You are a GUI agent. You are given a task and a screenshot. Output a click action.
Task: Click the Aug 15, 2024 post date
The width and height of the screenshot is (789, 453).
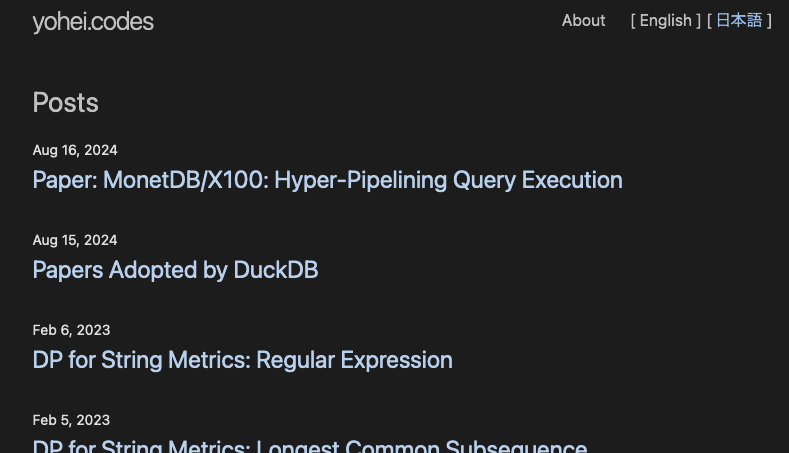75,240
